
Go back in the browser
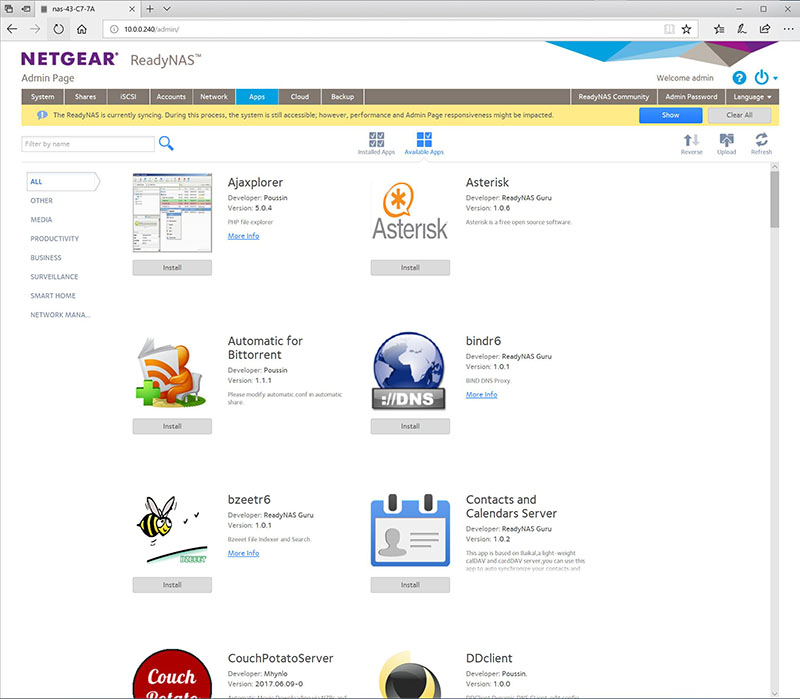[12, 29]
